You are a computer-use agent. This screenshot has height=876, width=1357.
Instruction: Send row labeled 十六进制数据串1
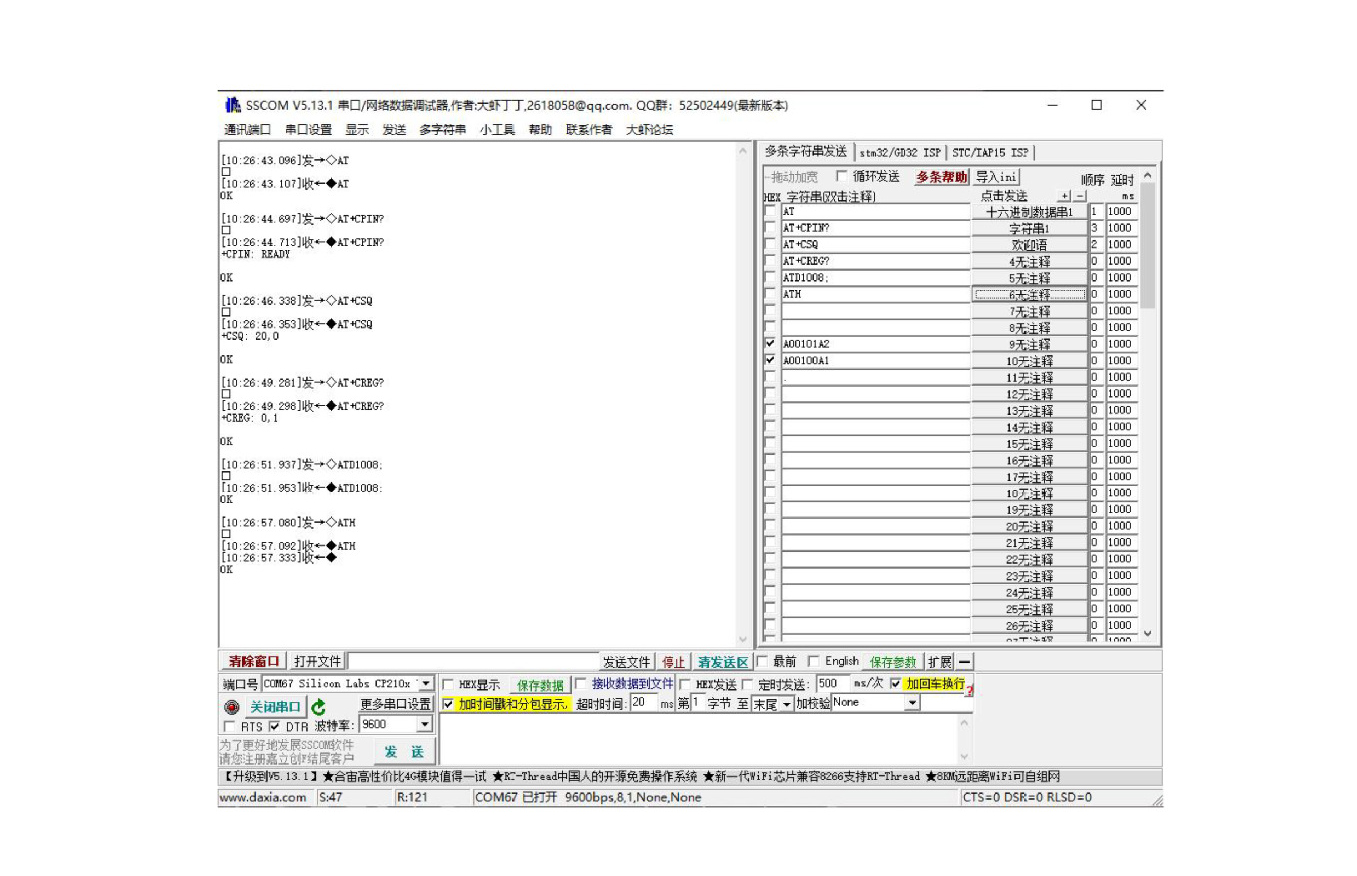tap(1029, 212)
